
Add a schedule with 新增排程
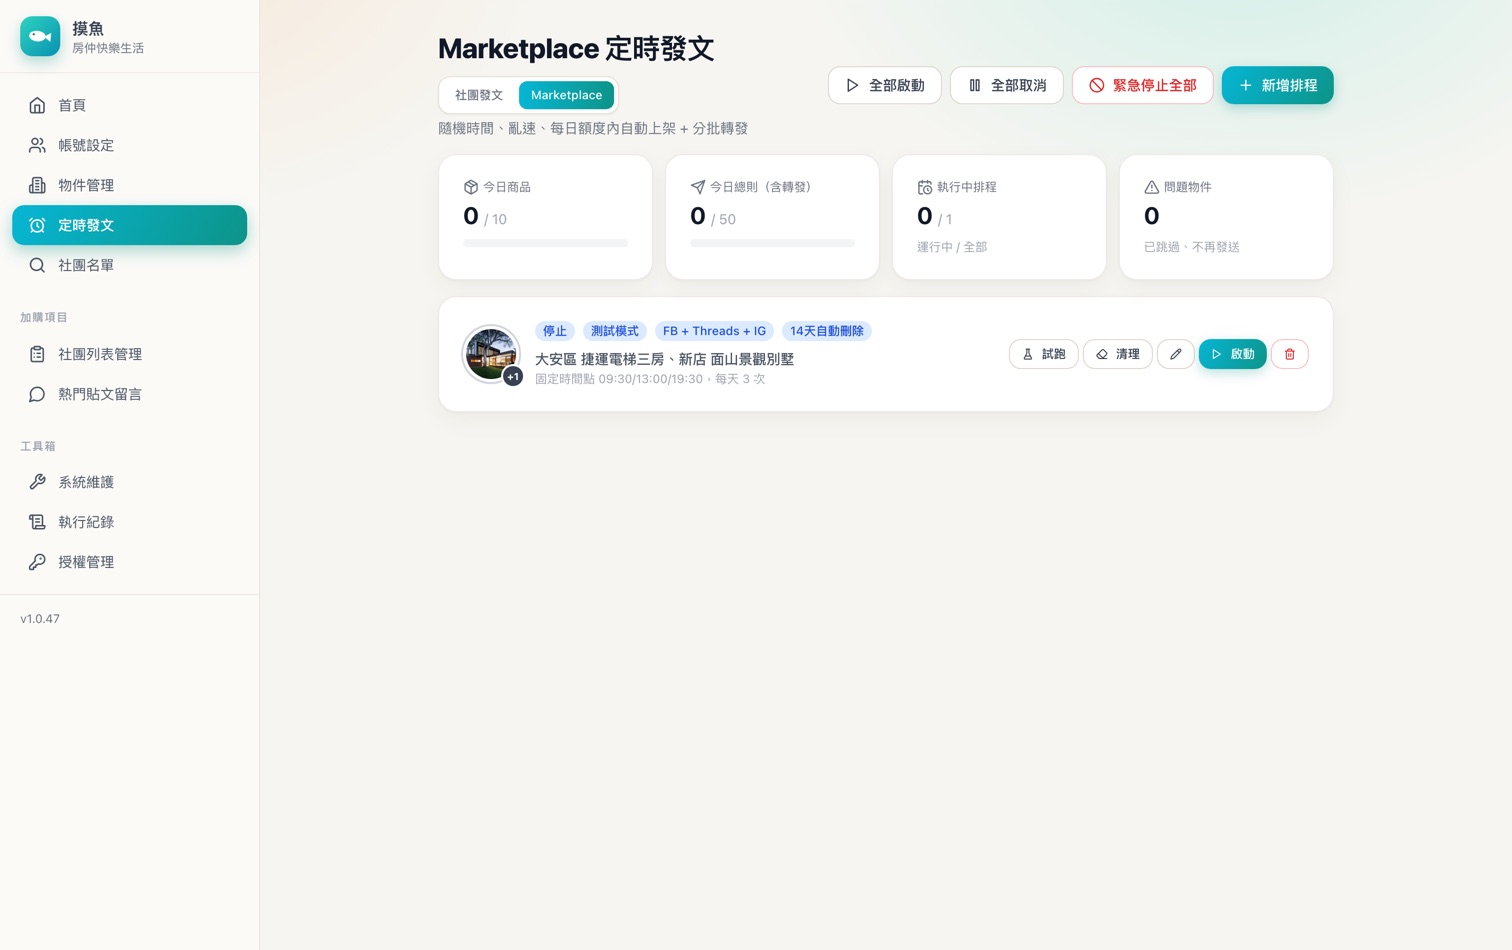tap(1278, 85)
